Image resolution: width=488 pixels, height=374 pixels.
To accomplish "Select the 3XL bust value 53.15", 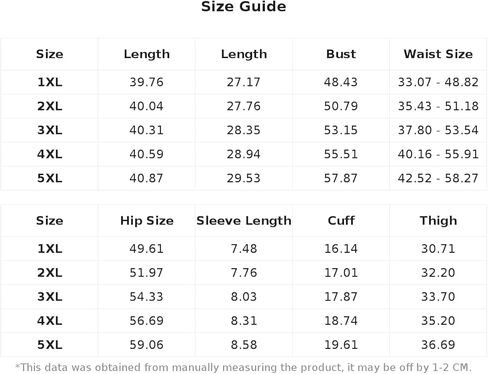I will 341,130.
